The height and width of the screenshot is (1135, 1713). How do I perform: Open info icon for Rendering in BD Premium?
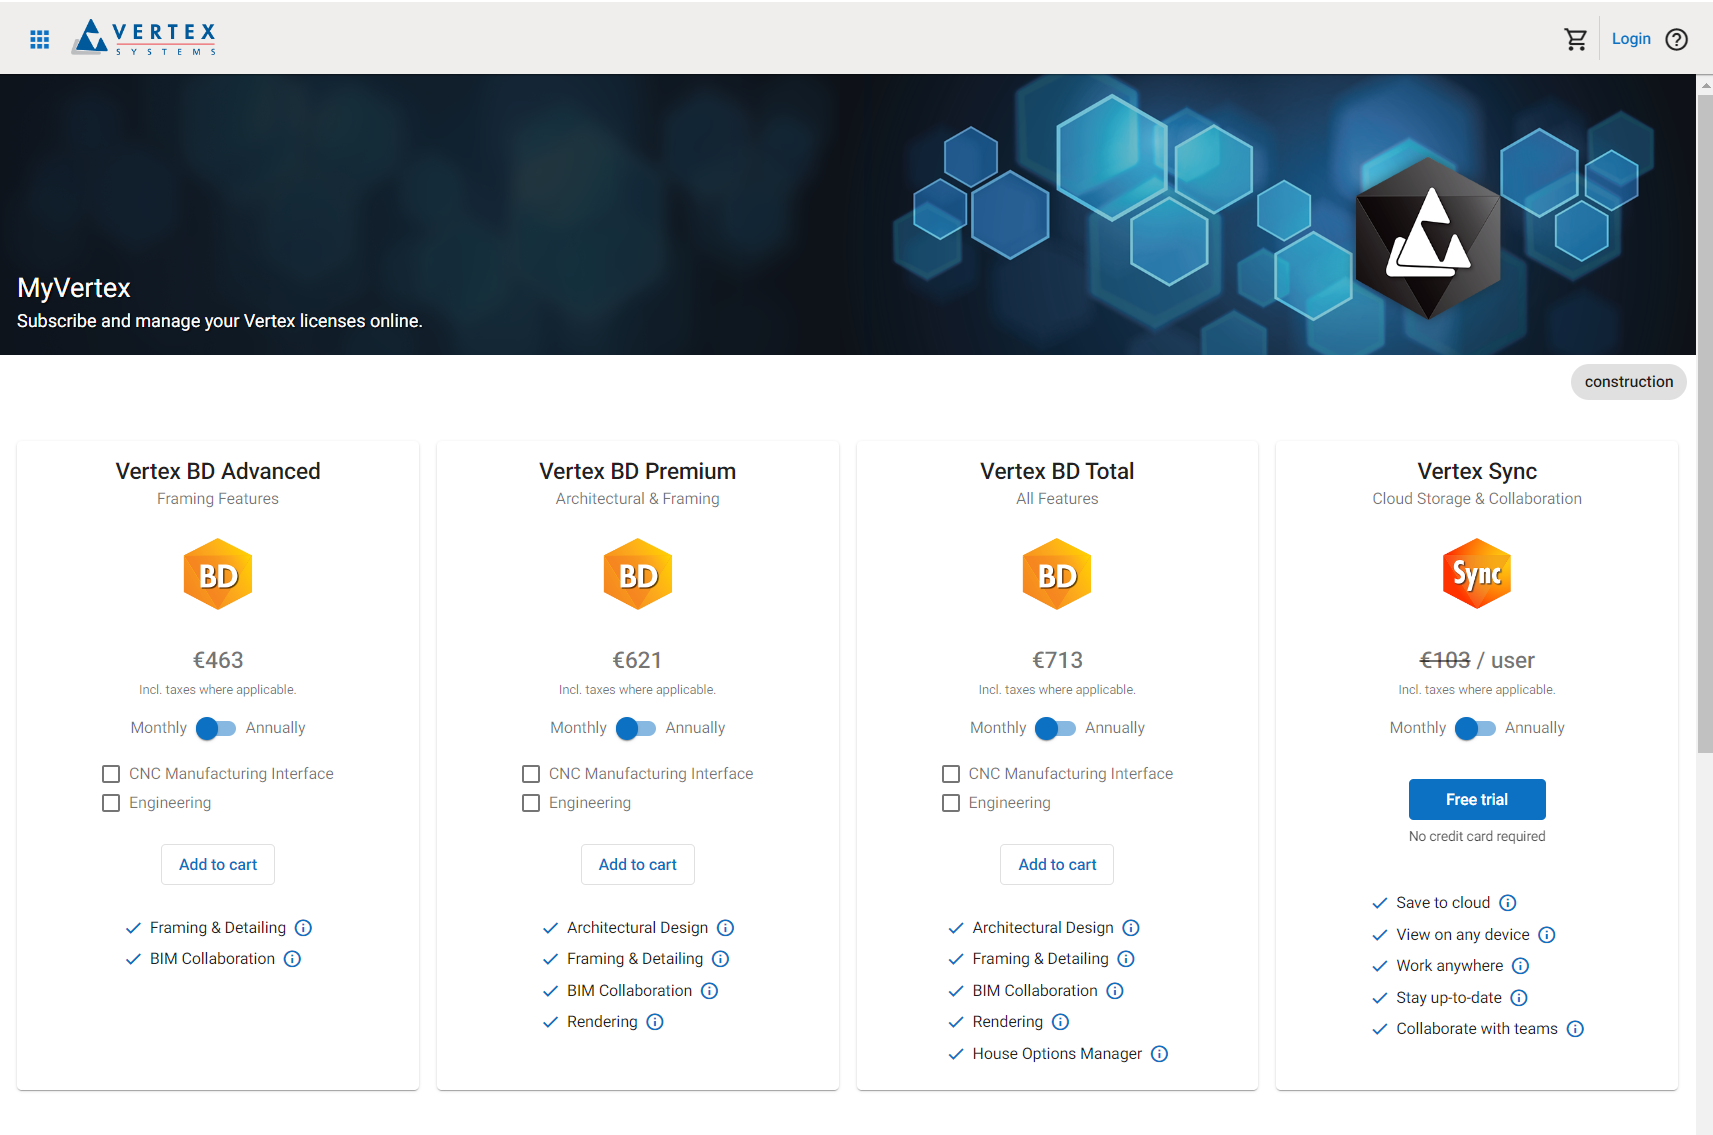tap(655, 1022)
